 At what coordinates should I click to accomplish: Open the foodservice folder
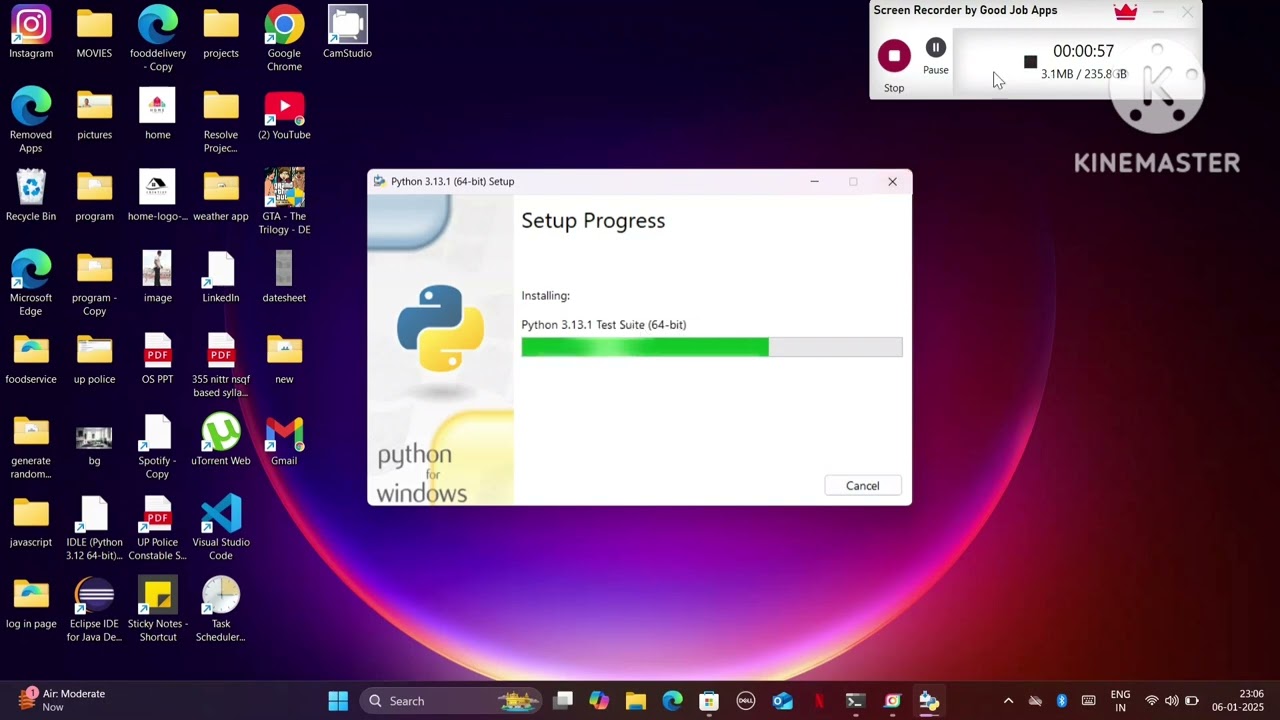(31, 359)
